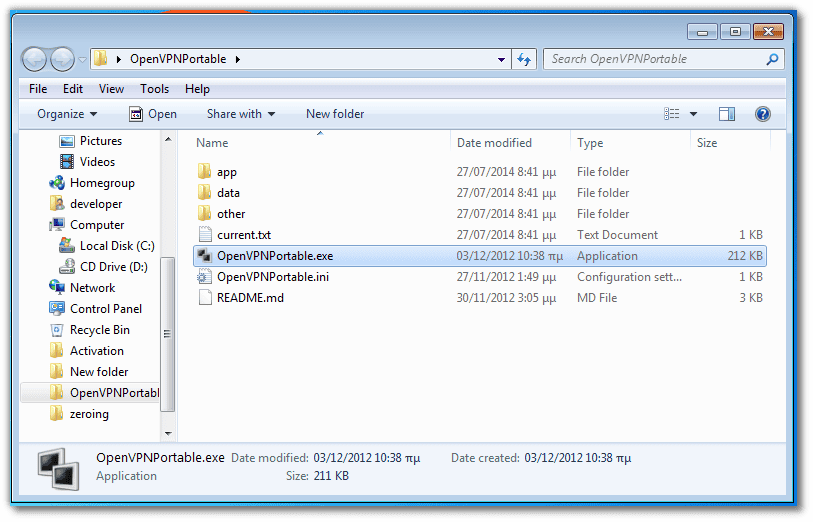813x522 pixels.
Task: Expand the root arrow before OpenVPNPortable breadcrumb
Action: (119, 60)
